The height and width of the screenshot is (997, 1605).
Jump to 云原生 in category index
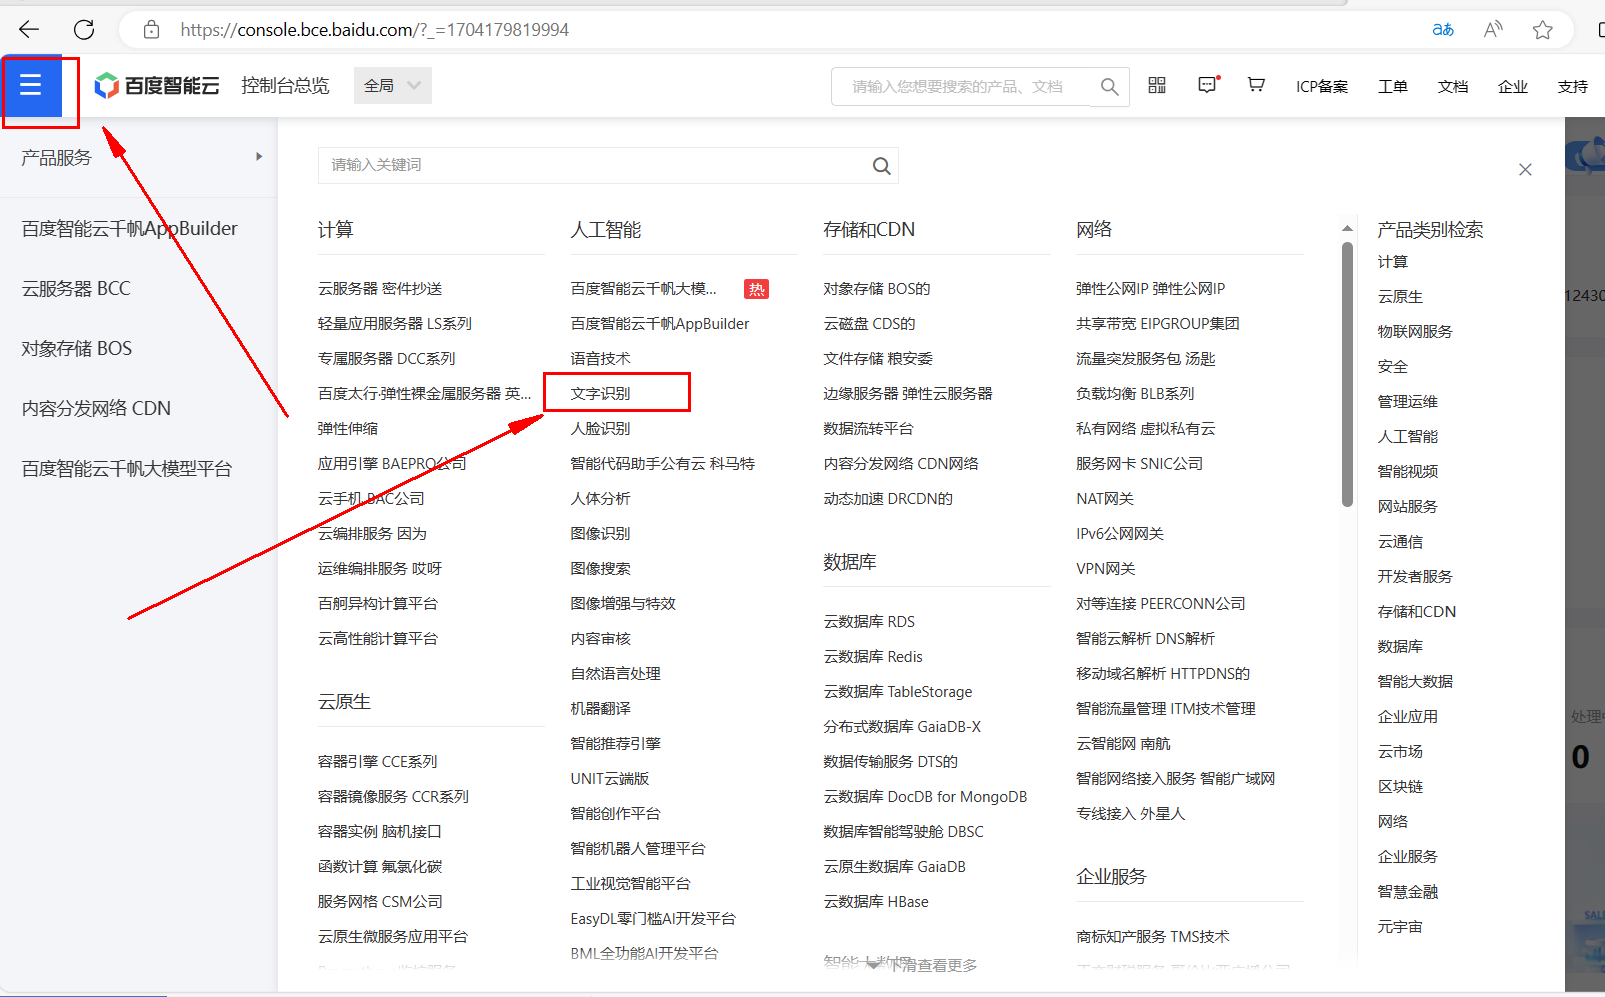(x=1400, y=297)
